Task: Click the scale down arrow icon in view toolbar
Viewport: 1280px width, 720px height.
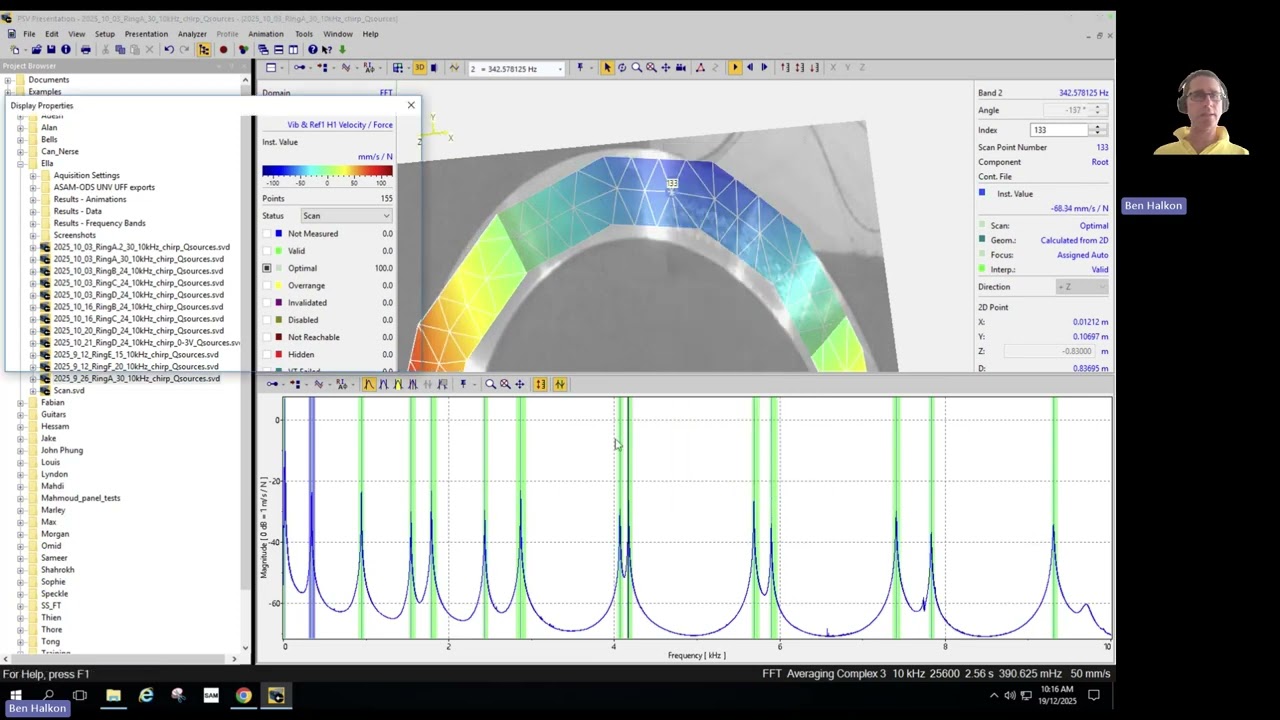Action: pos(815,68)
